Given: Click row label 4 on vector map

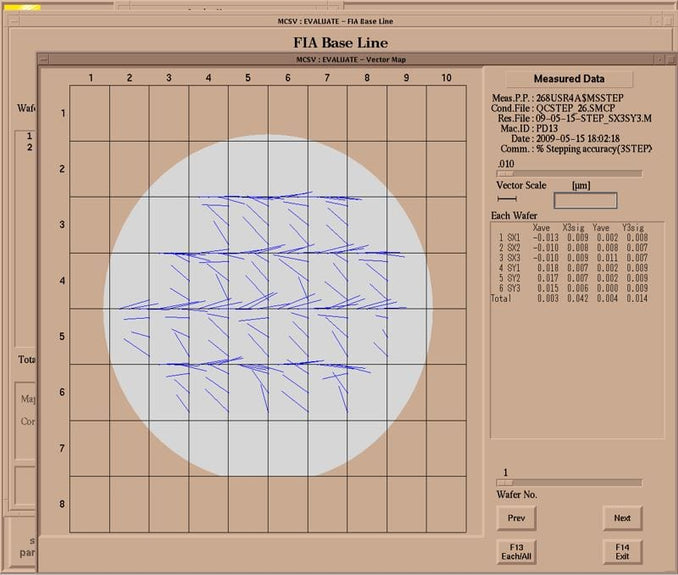Looking at the screenshot, I should pyautogui.click(x=62, y=281).
